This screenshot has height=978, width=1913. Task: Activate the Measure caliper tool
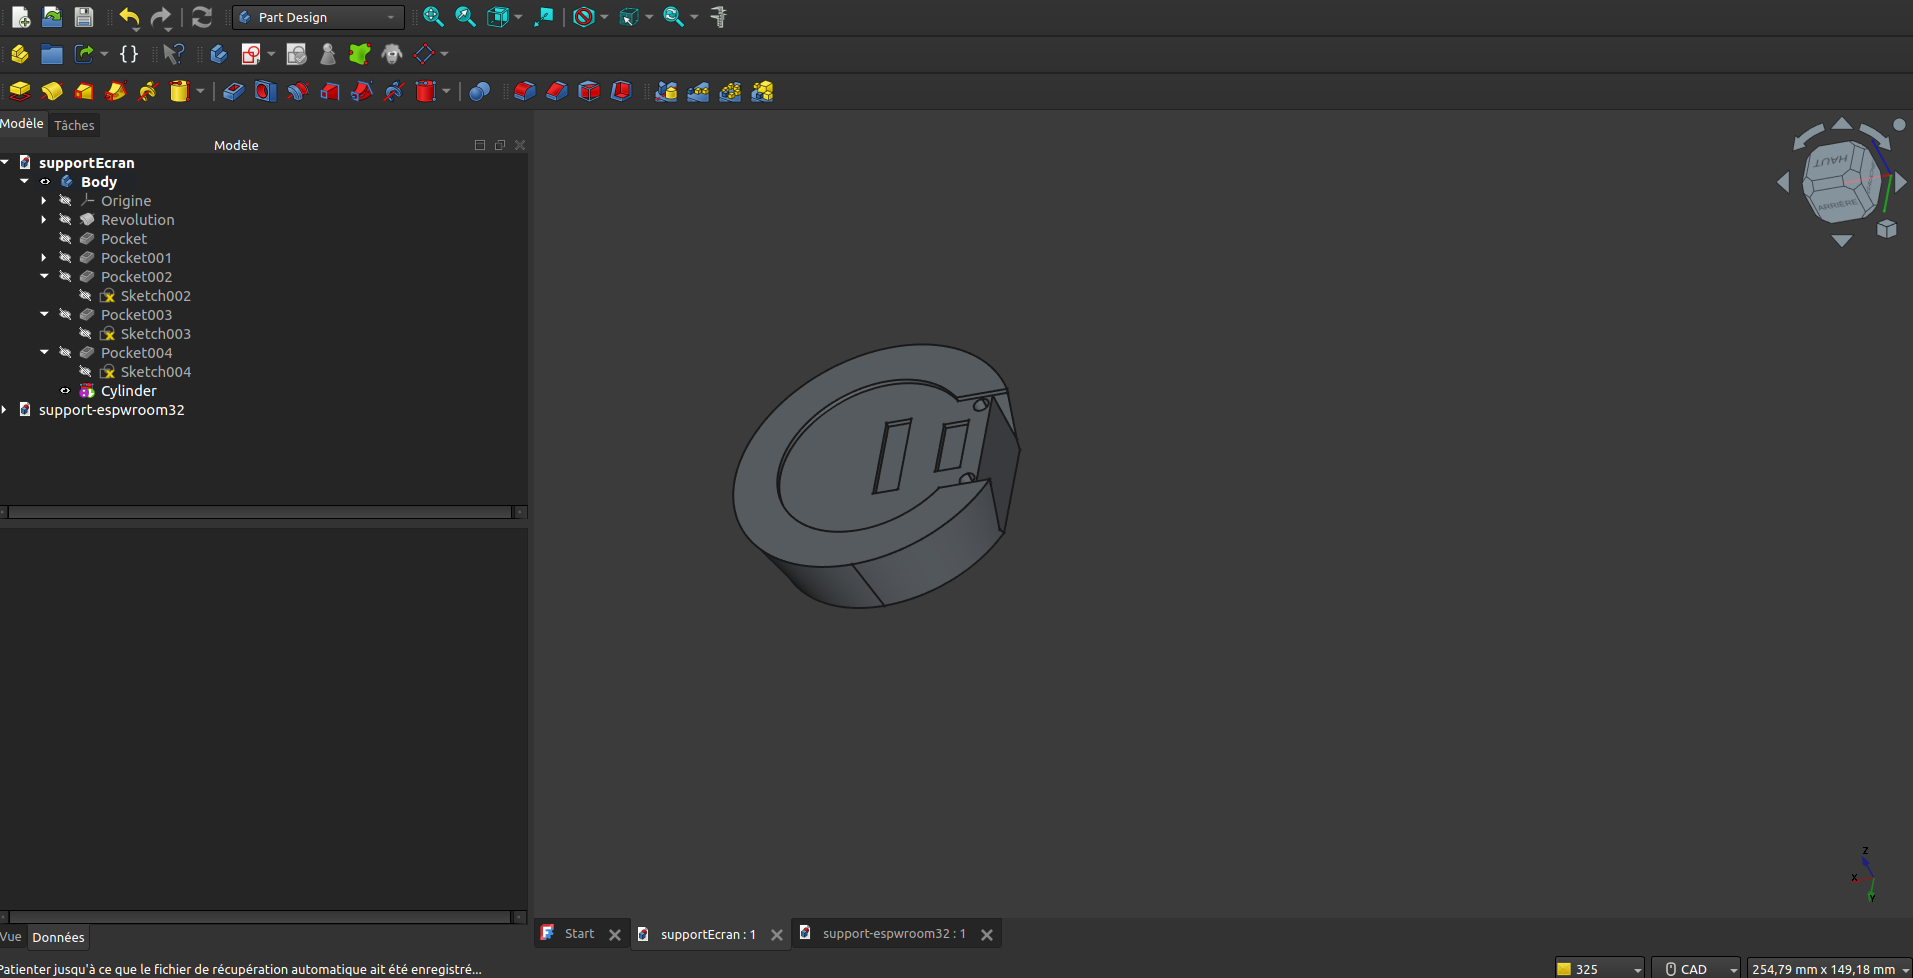(x=719, y=17)
